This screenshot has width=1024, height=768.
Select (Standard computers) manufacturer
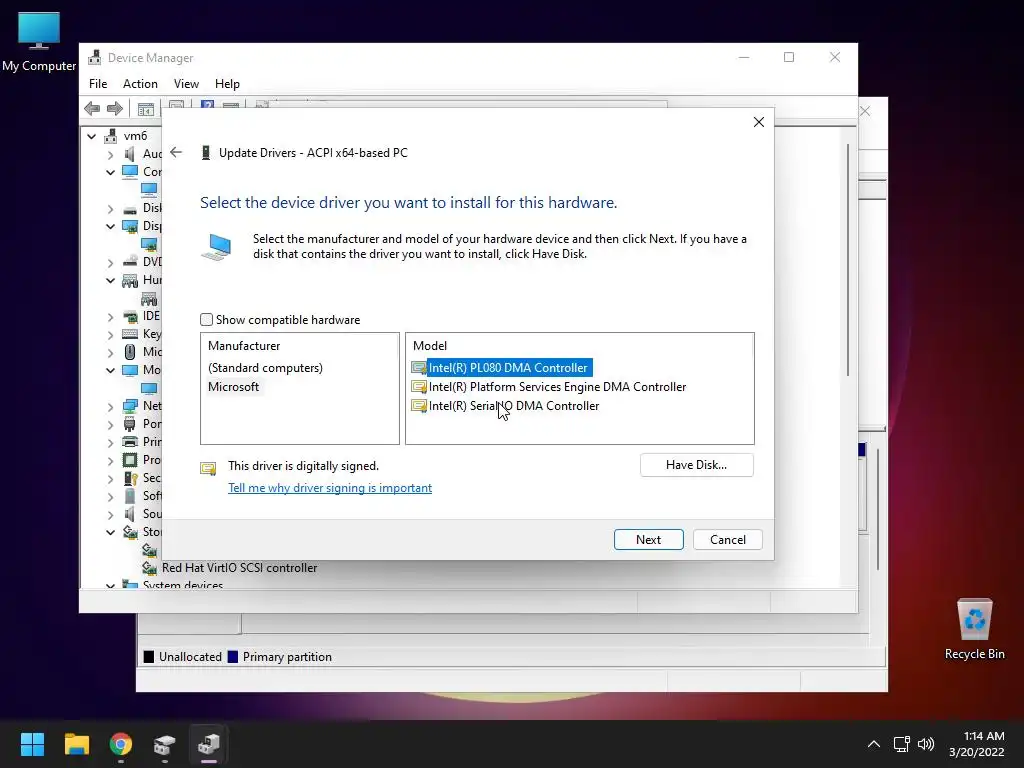point(265,368)
